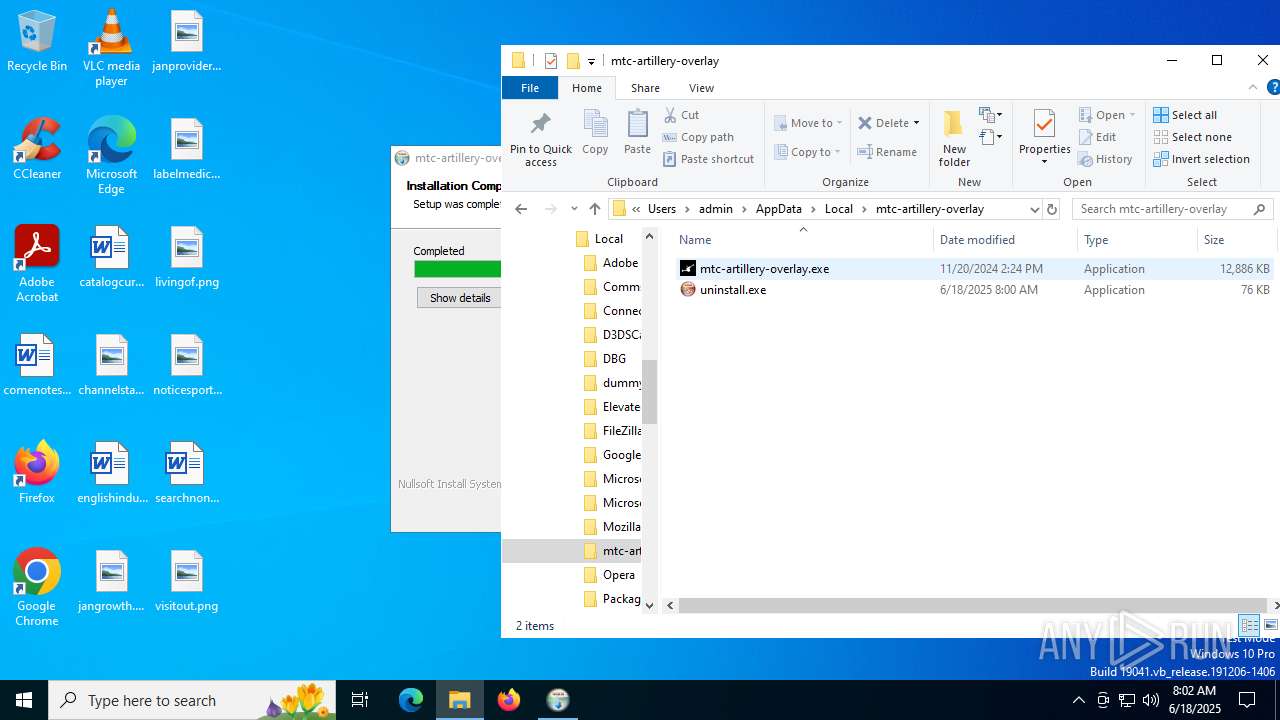Click AppData in the address breadcrumb
1280x720 pixels.
(779, 209)
